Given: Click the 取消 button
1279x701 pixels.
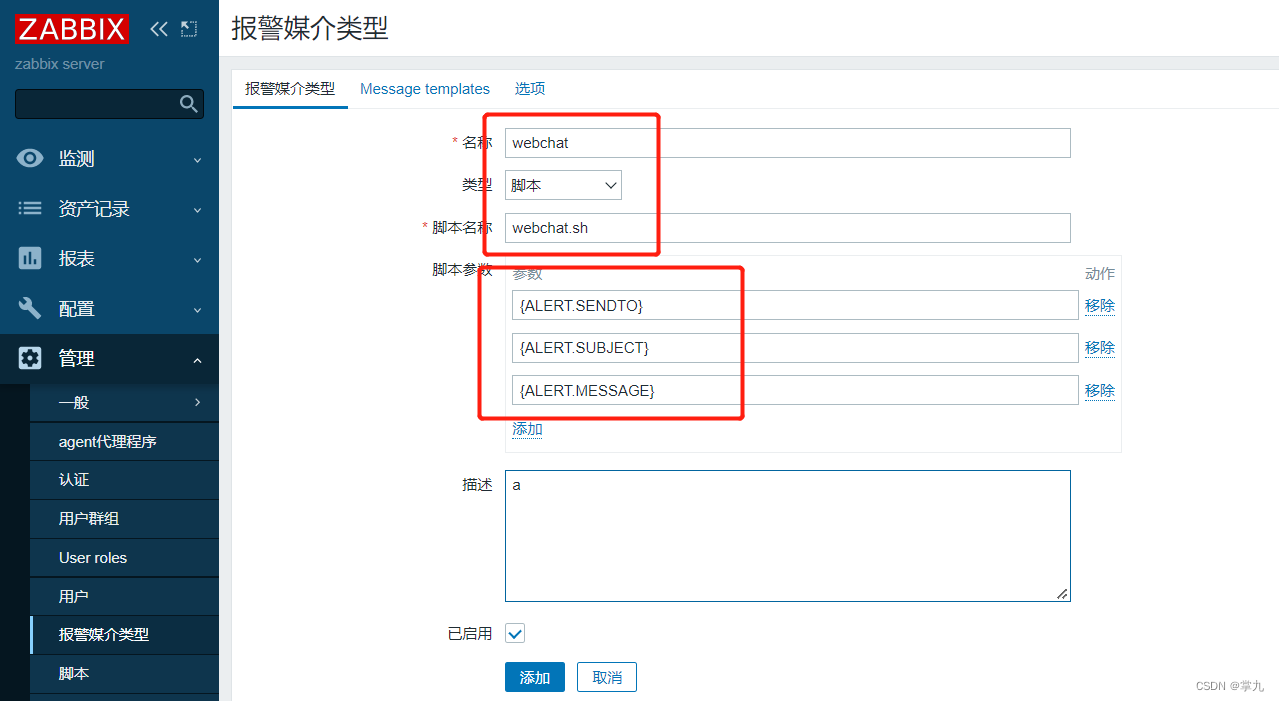Looking at the screenshot, I should 607,677.
